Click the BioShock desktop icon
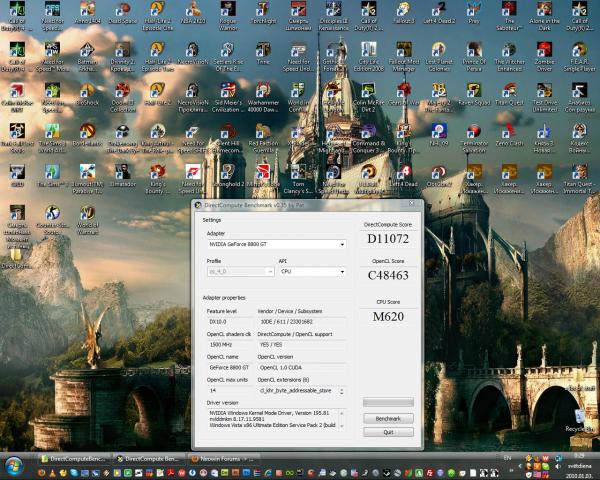This screenshot has width=600, height=480. [87, 95]
